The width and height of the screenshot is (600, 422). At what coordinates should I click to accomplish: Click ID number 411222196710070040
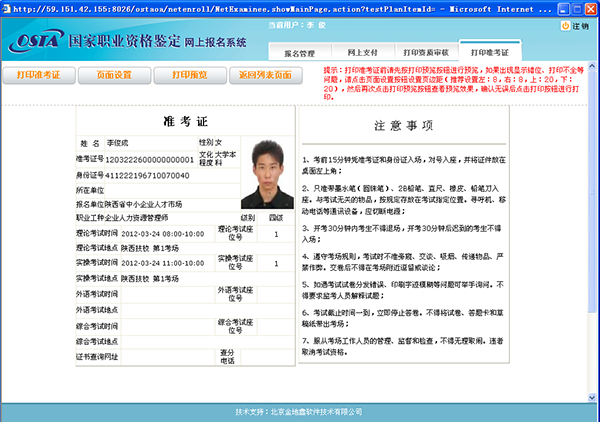pos(147,176)
